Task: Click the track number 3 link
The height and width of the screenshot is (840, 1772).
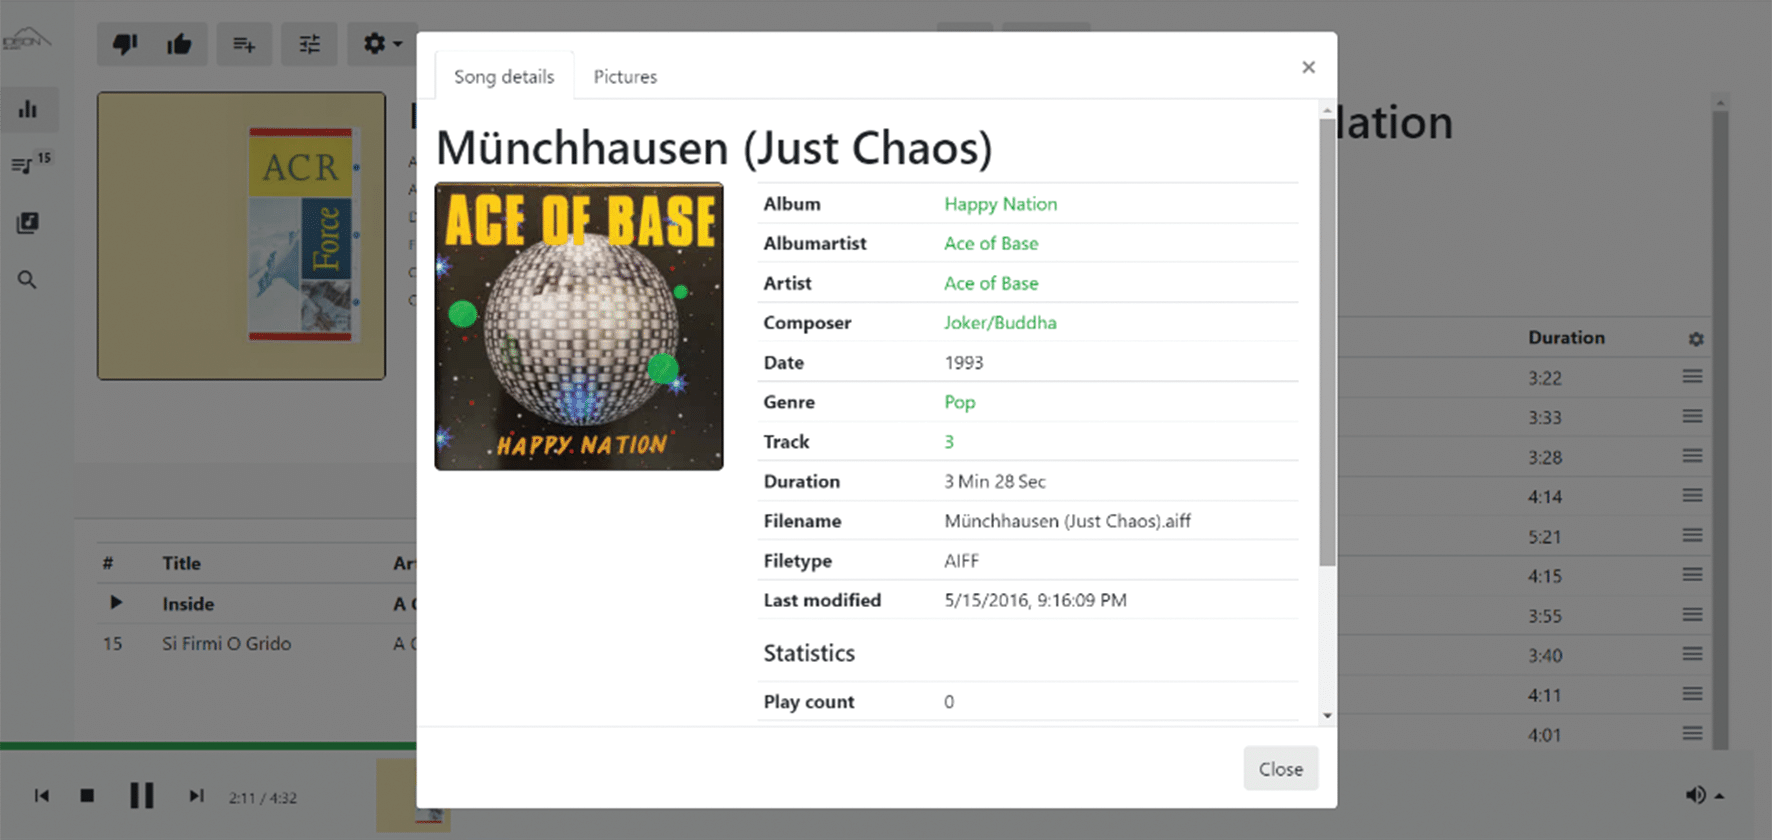Action: [x=949, y=442]
